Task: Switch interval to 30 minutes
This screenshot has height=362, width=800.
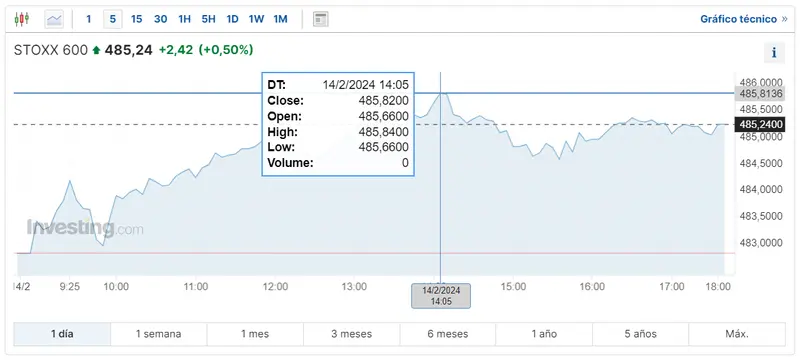Action: pos(160,19)
